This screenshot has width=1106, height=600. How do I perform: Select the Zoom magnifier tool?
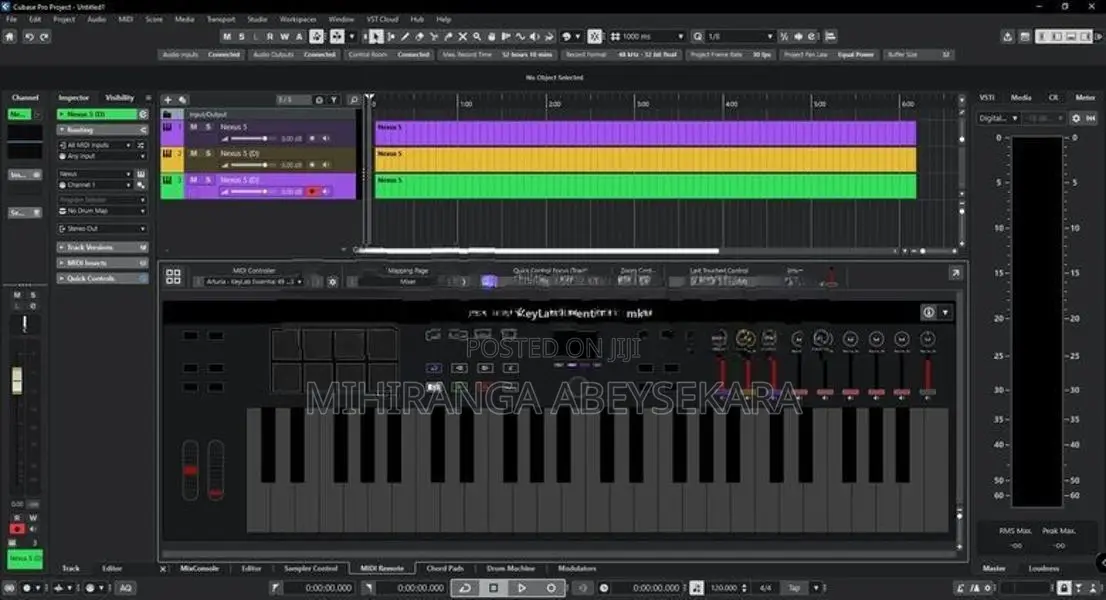point(477,37)
